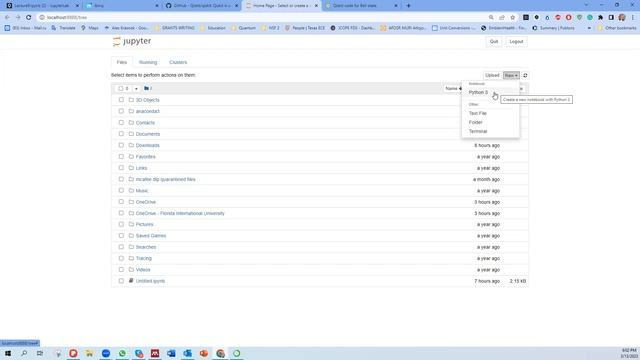Open the Other bookmarks folder
Viewport: 640px width, 360px height.
616,28
